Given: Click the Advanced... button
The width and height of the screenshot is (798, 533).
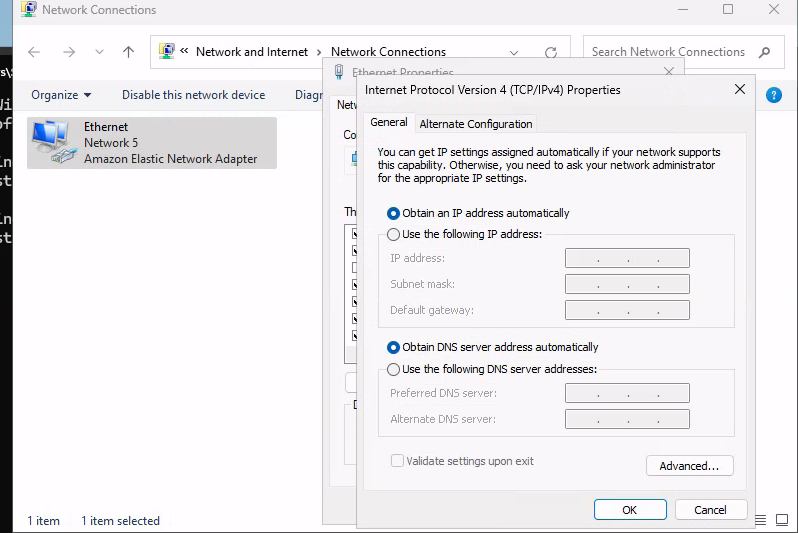Looking at the screenshot, I should pos(689,466).
